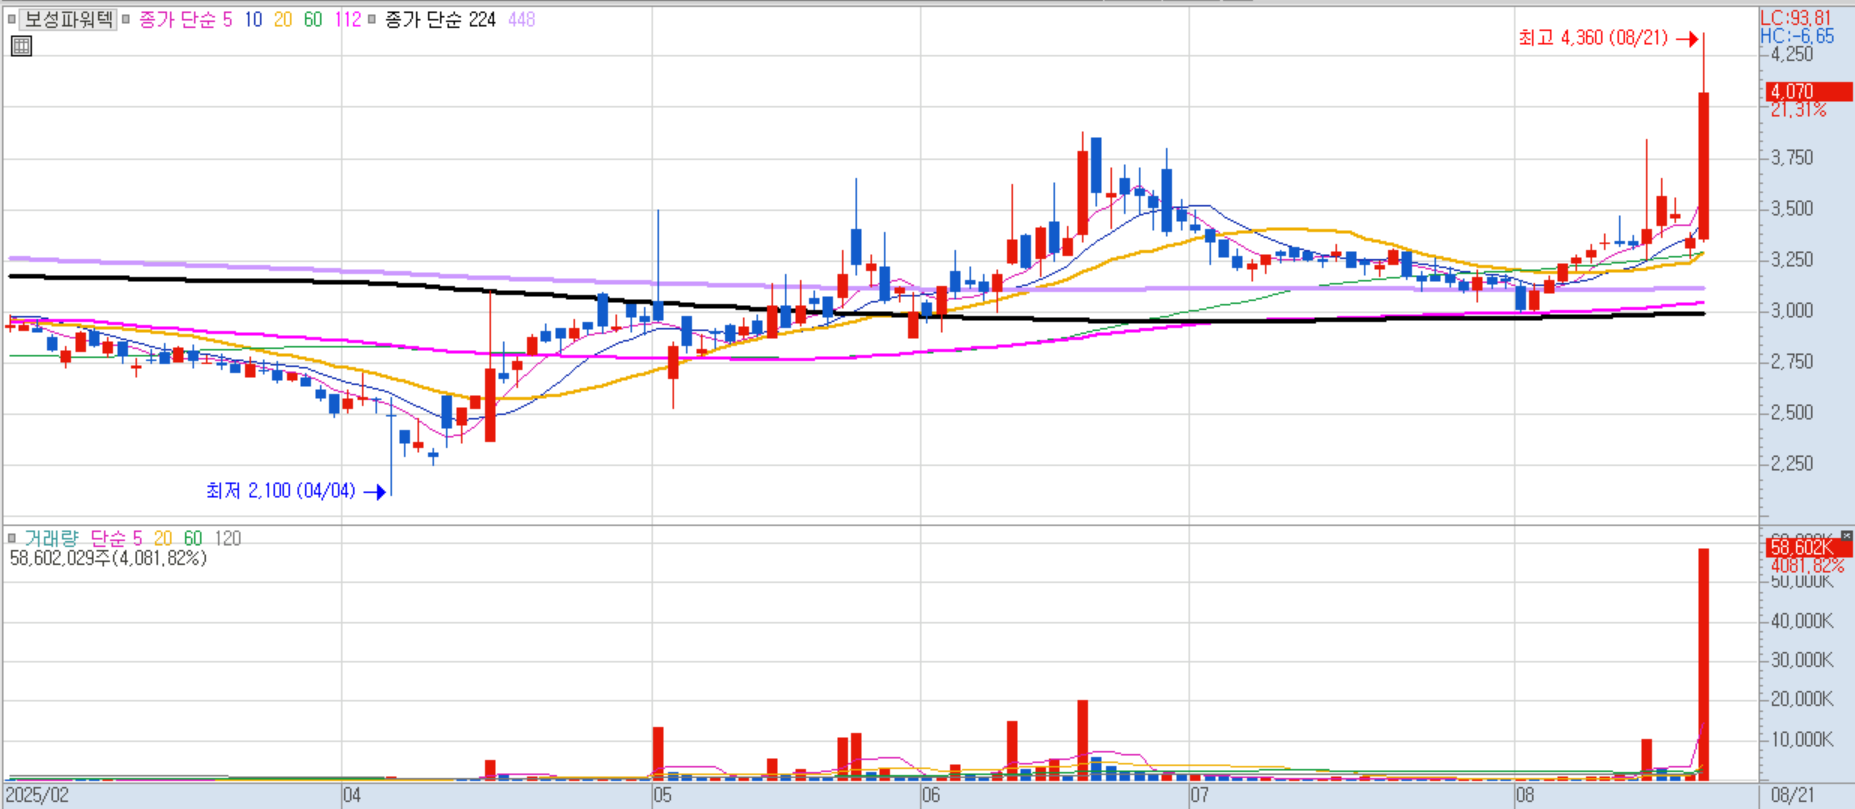Screen dimensions: 1855x809
Task: Click the 2,250 price axis label
Action: coord(1792,463)
